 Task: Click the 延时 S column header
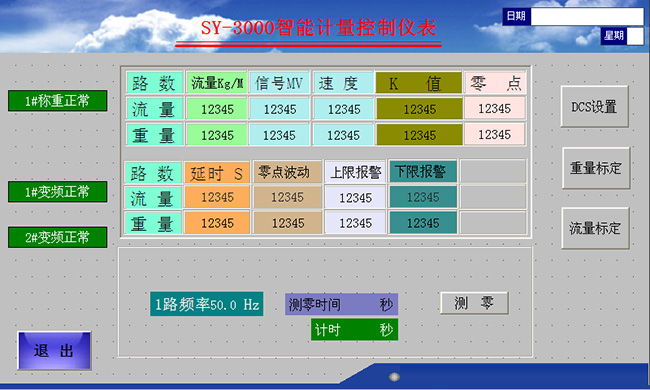coord(216,172)
